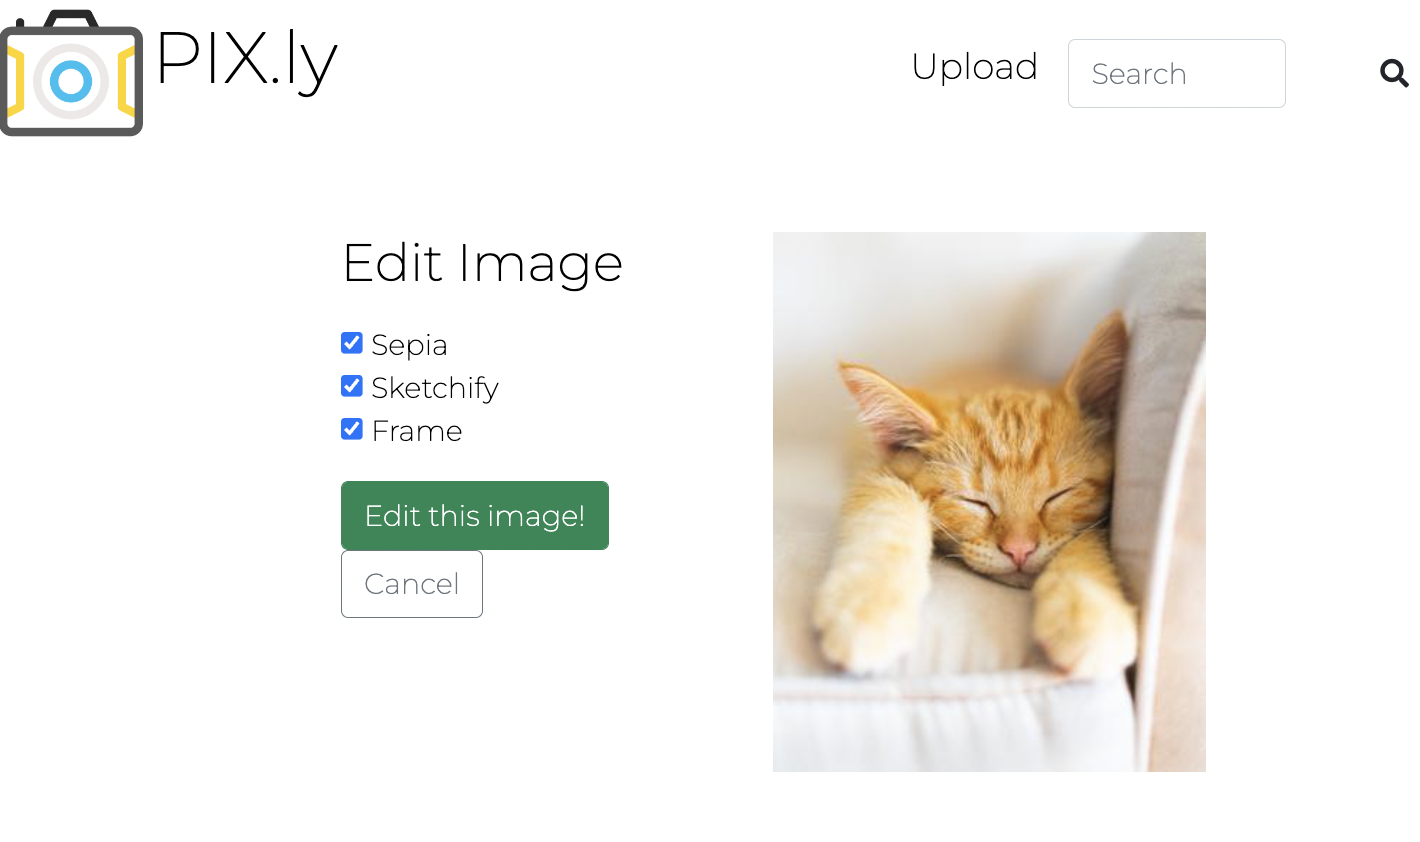Viewport: 1420px width, 842px height.
Task: Click Upload in the navigation bar
Action: 974,66
